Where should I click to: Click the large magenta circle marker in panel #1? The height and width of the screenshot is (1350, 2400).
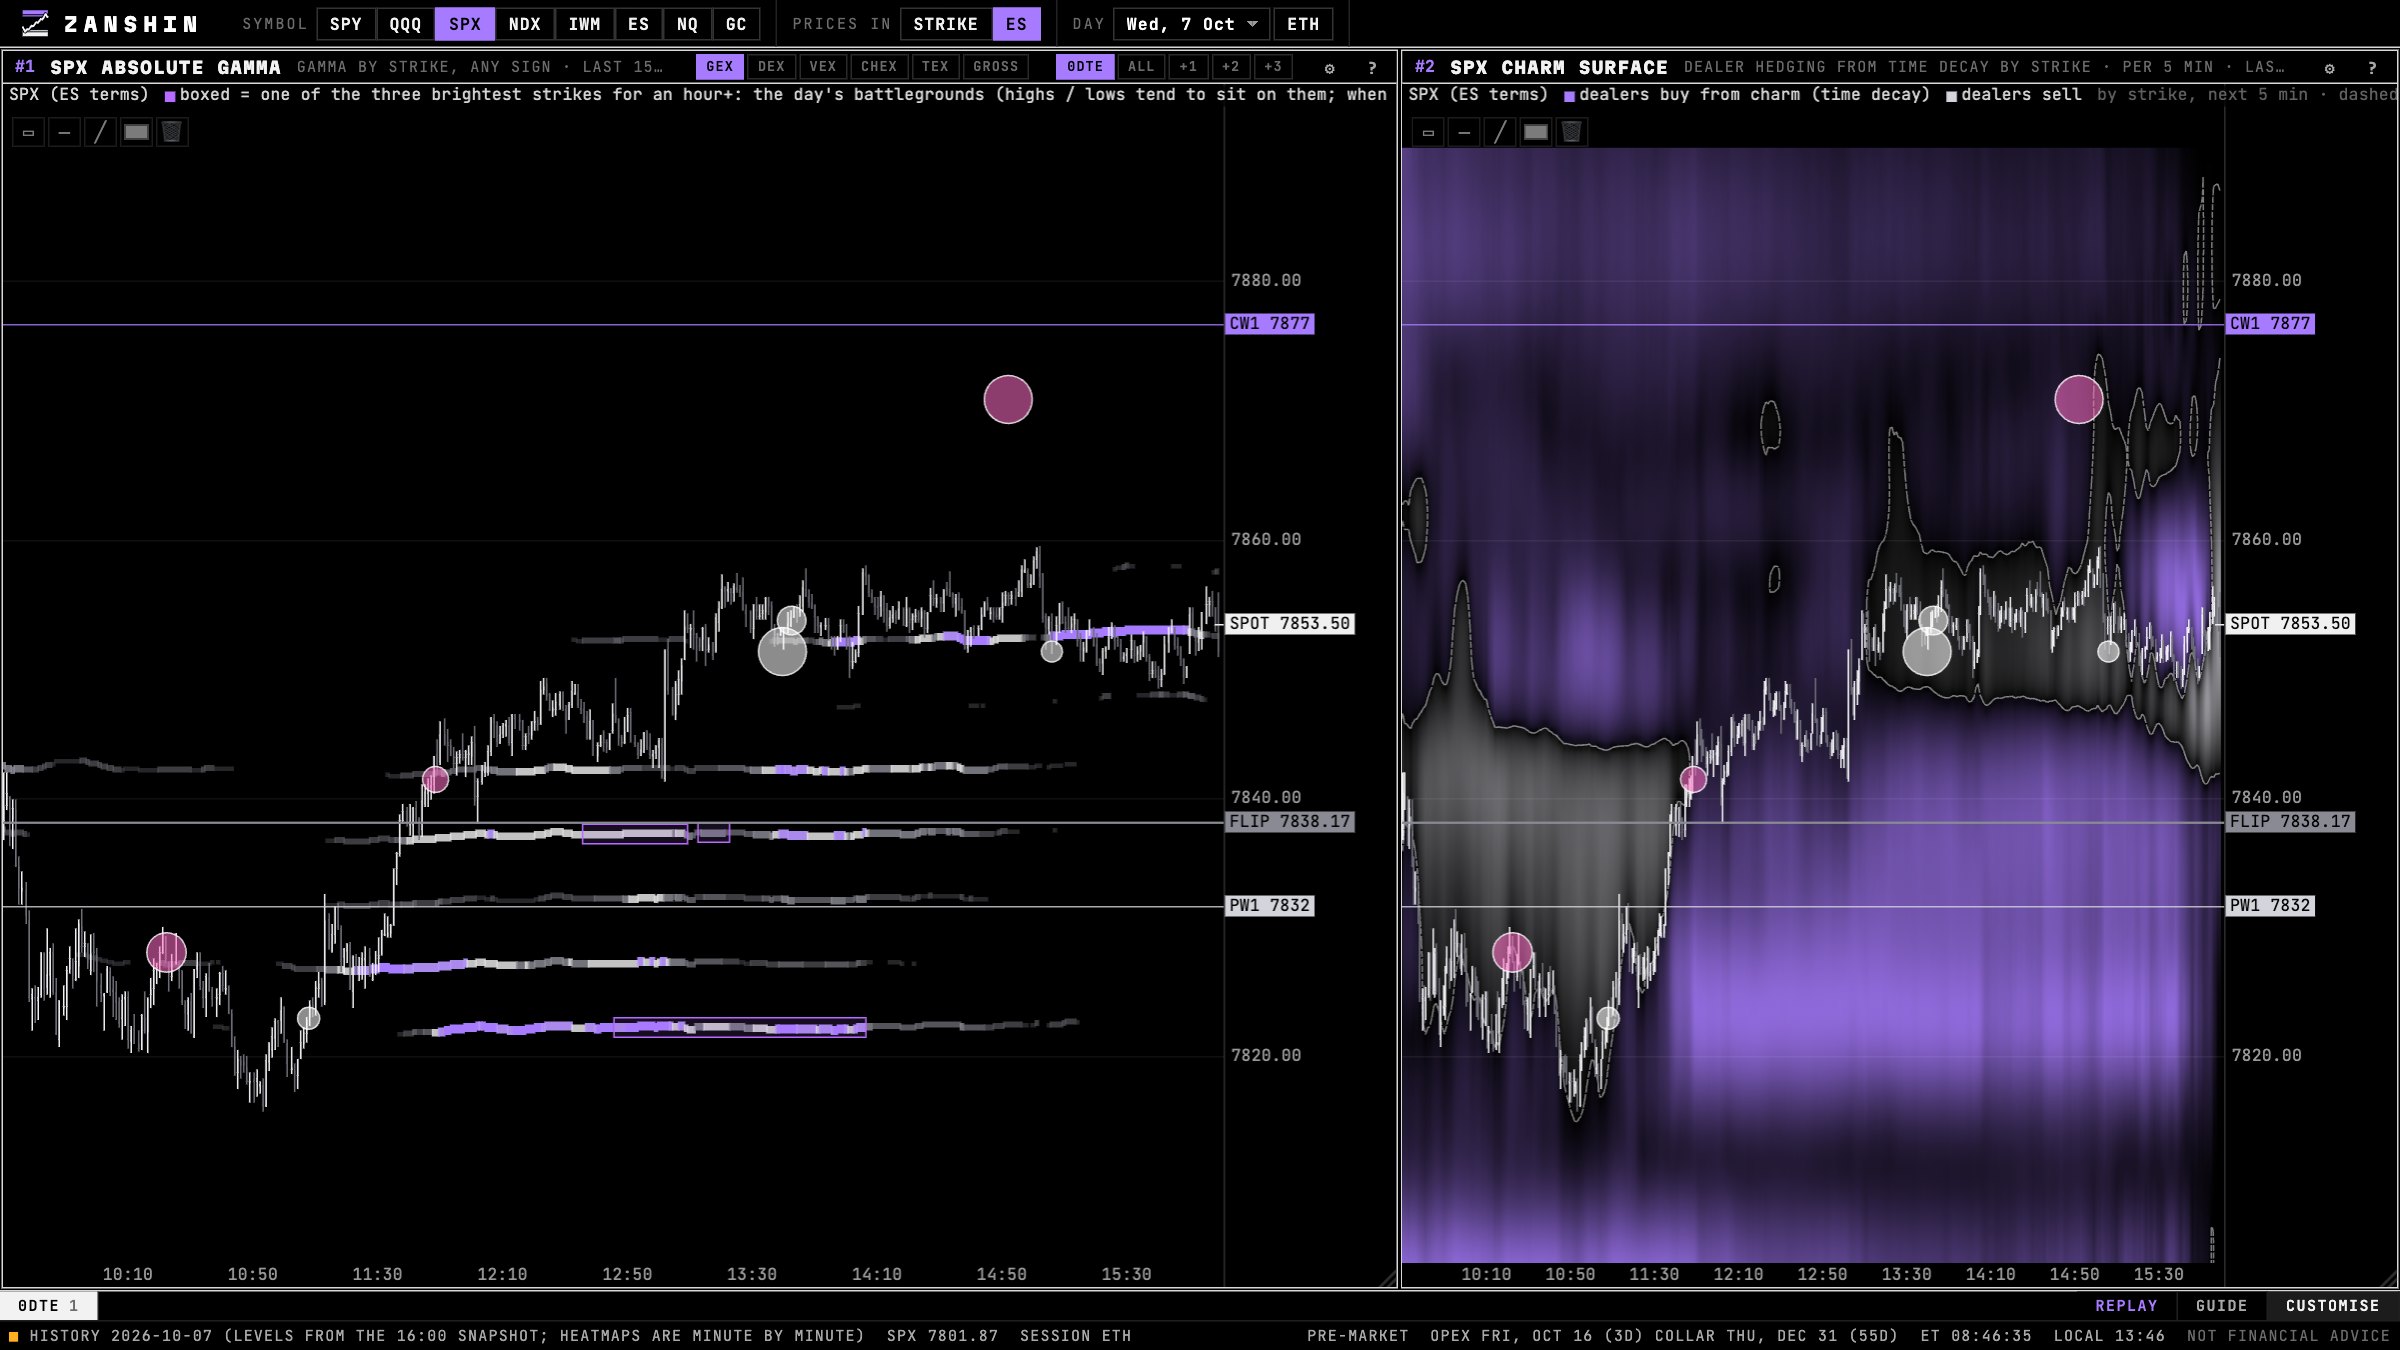tap(1008, 400)
